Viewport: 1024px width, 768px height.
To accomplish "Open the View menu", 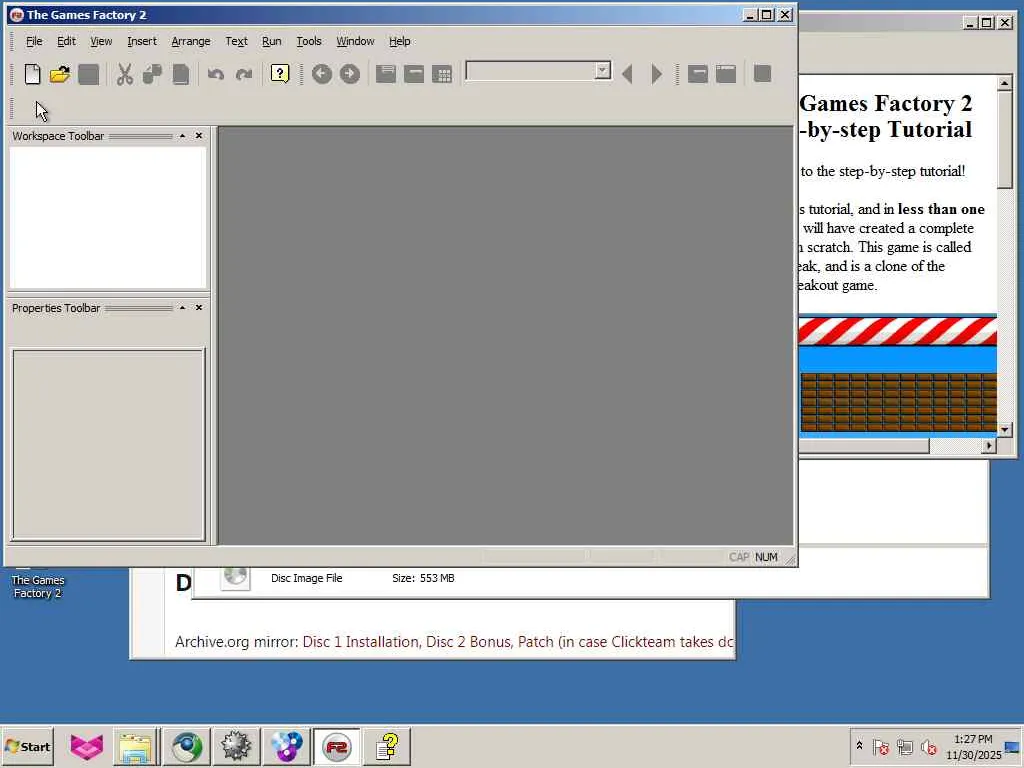I will (101, 41).
